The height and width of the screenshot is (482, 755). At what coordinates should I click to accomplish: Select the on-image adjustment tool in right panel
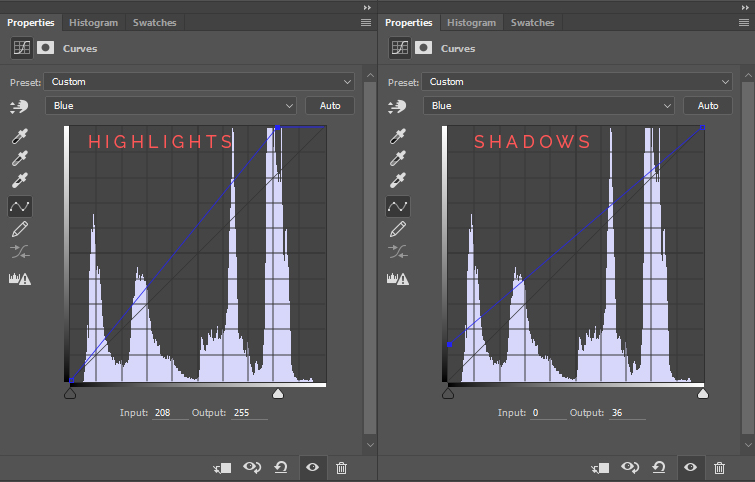[397, 106]
